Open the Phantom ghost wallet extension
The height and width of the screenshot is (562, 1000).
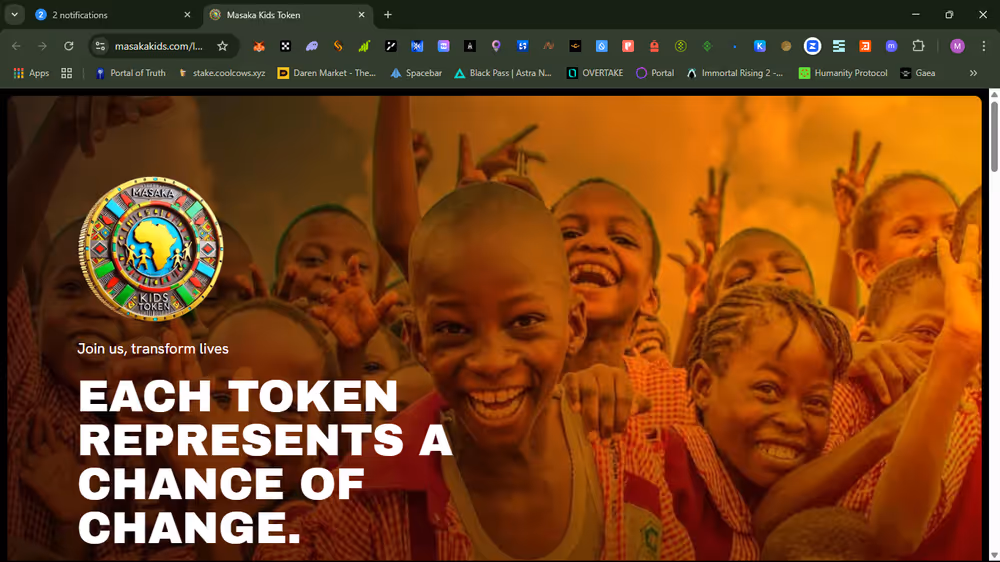coord(311,46)
